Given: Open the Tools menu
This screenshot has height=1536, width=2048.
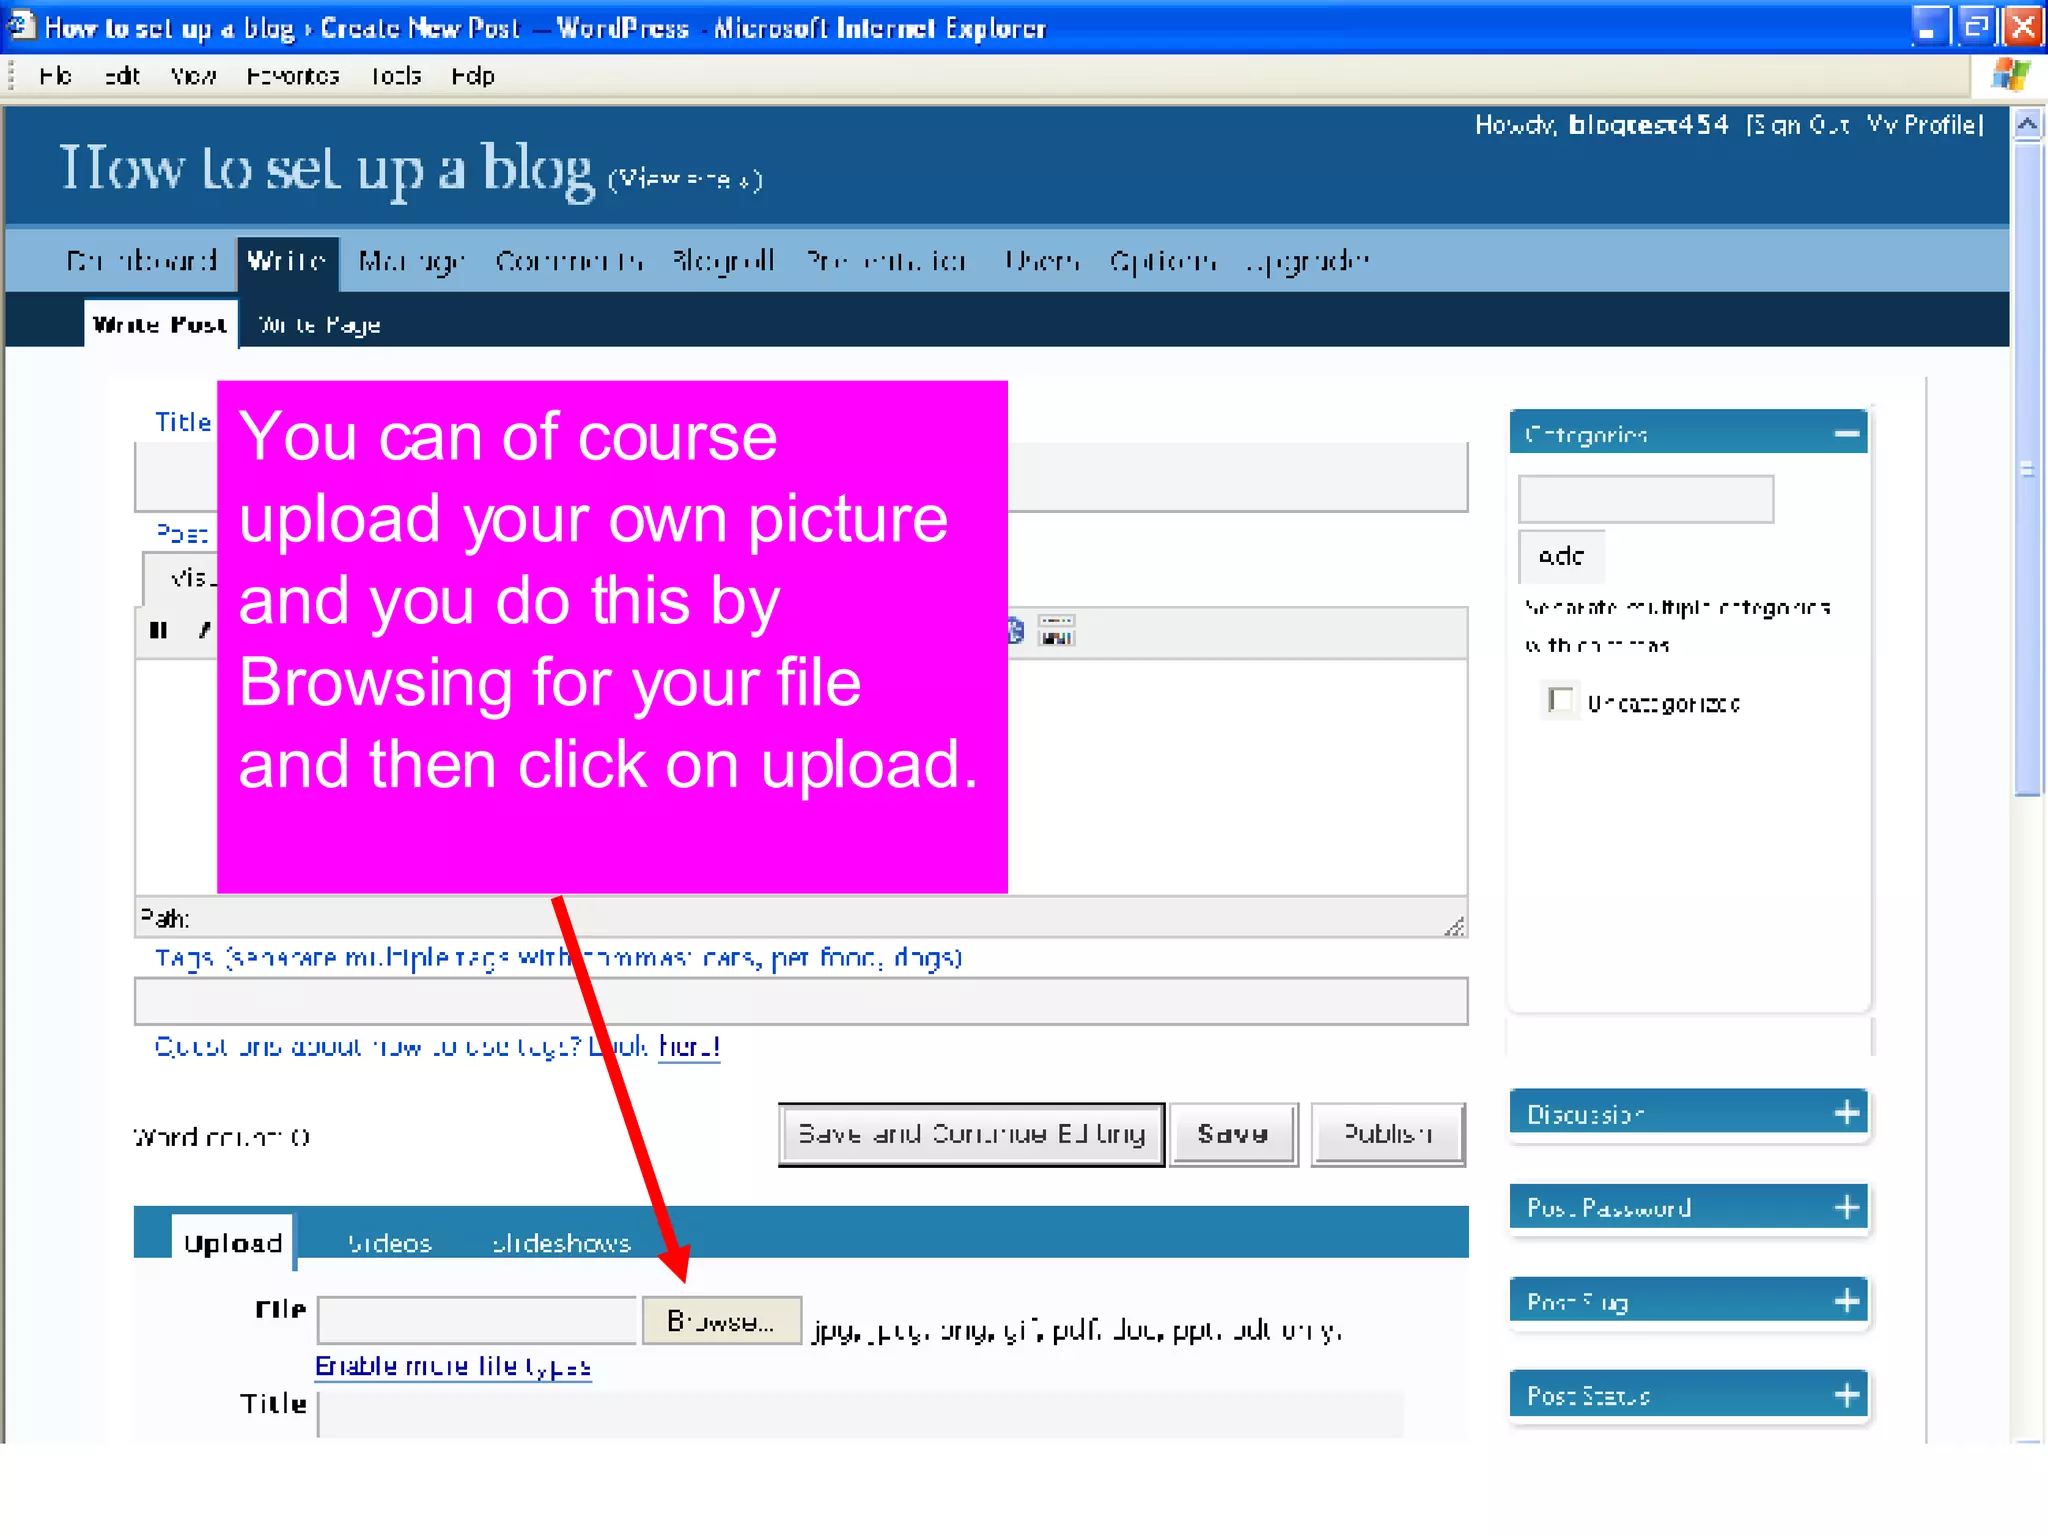Looking at the screenshot, I should pyautogui.click(x=396, y=76).
